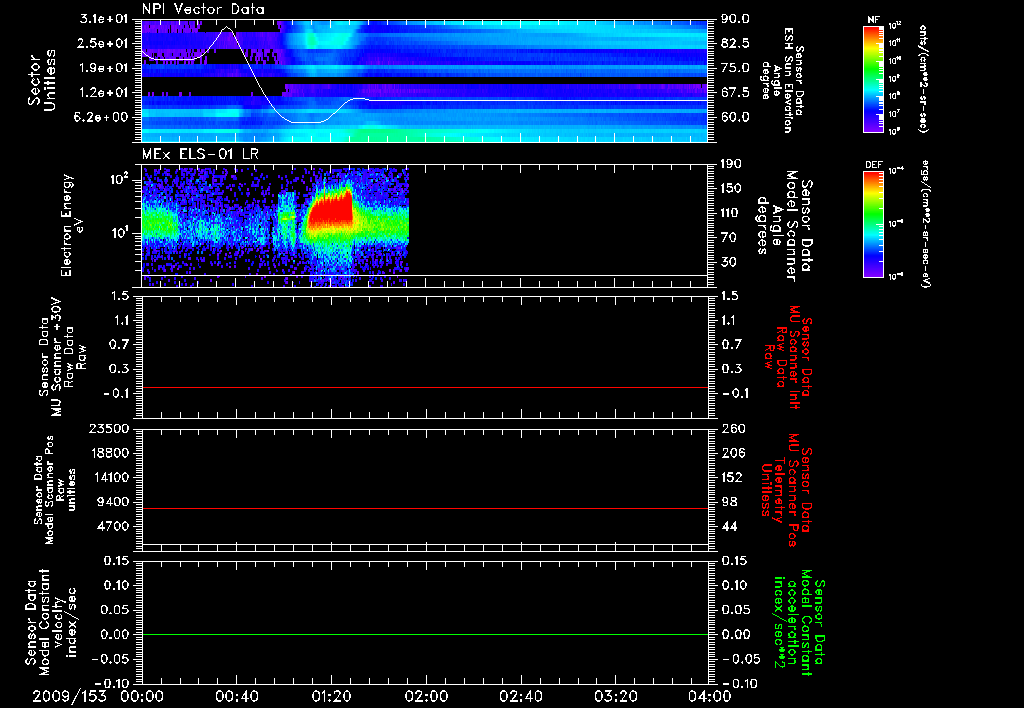The image size is (1024, 708).
Task: Click the 02:00 time axis label
Action: [426, 696]
